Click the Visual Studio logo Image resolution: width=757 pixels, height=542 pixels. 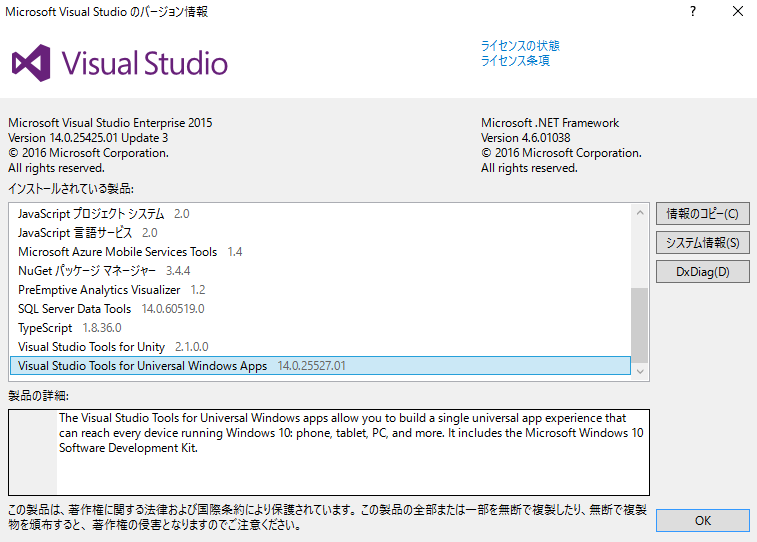[x=120, y=63]
